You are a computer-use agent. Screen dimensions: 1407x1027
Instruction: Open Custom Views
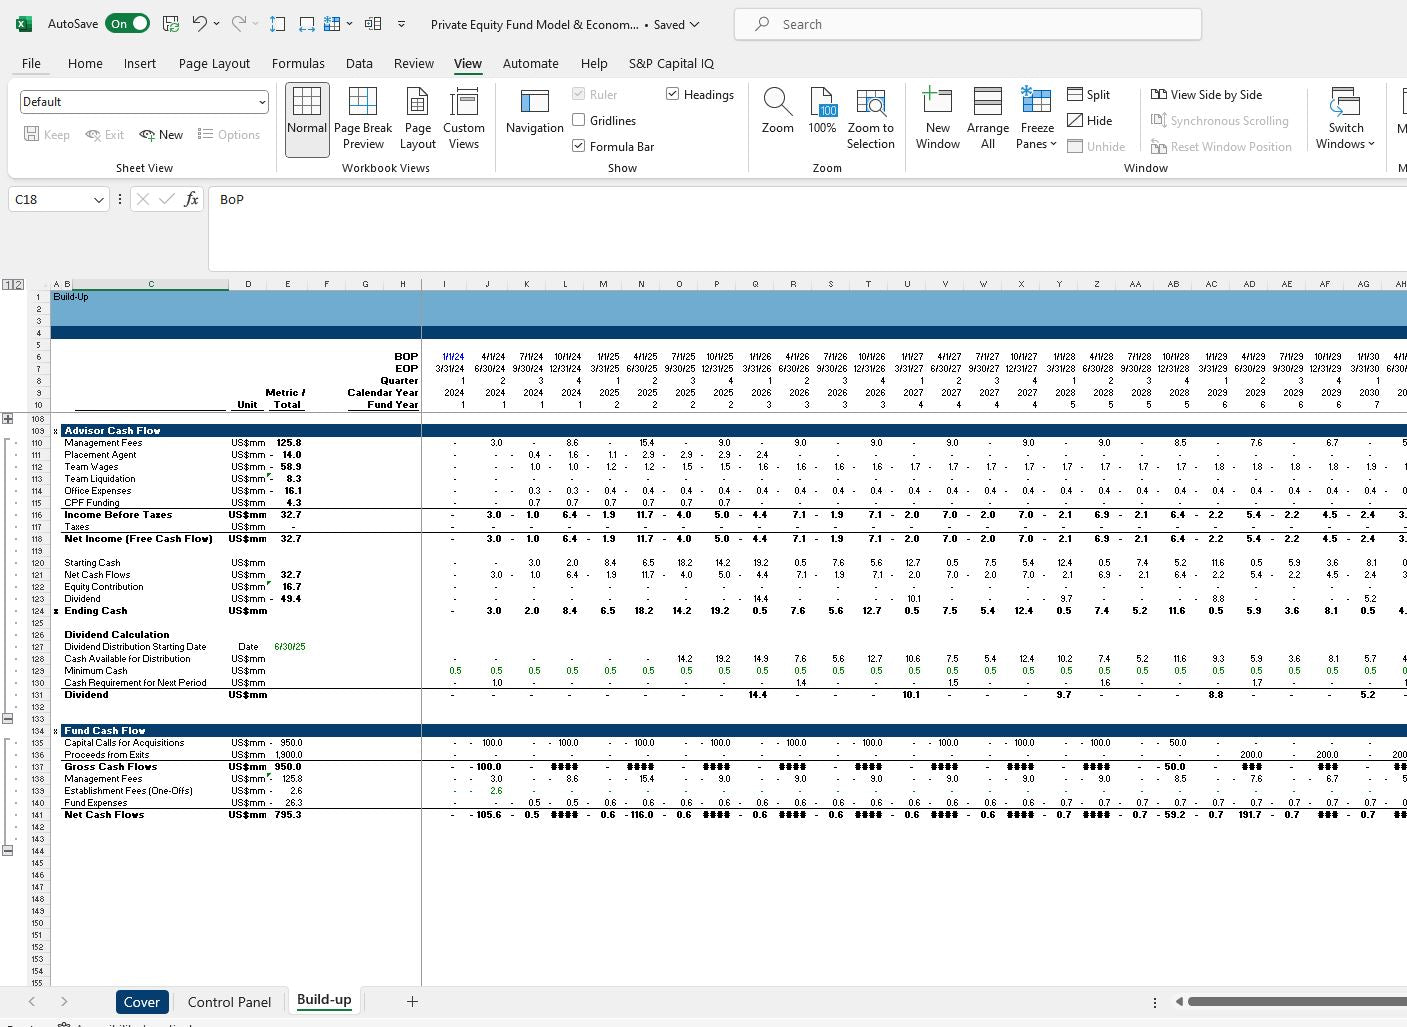pos(464,117)
